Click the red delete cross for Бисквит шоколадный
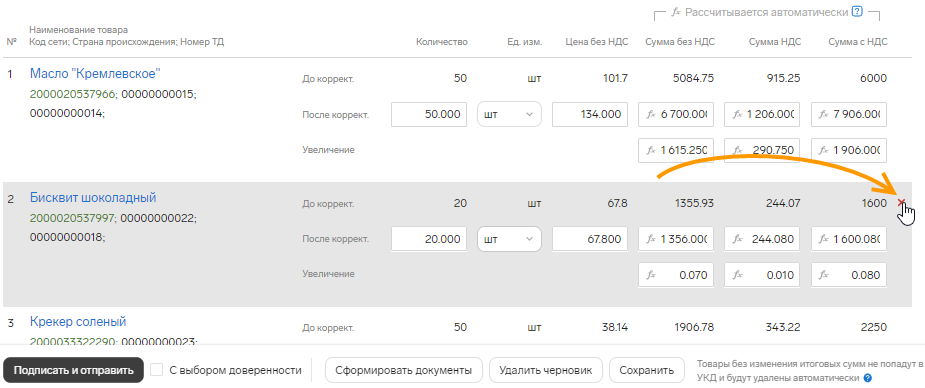Screen dimensions: 925x388 pyautogui.click(x=901, y=203)
